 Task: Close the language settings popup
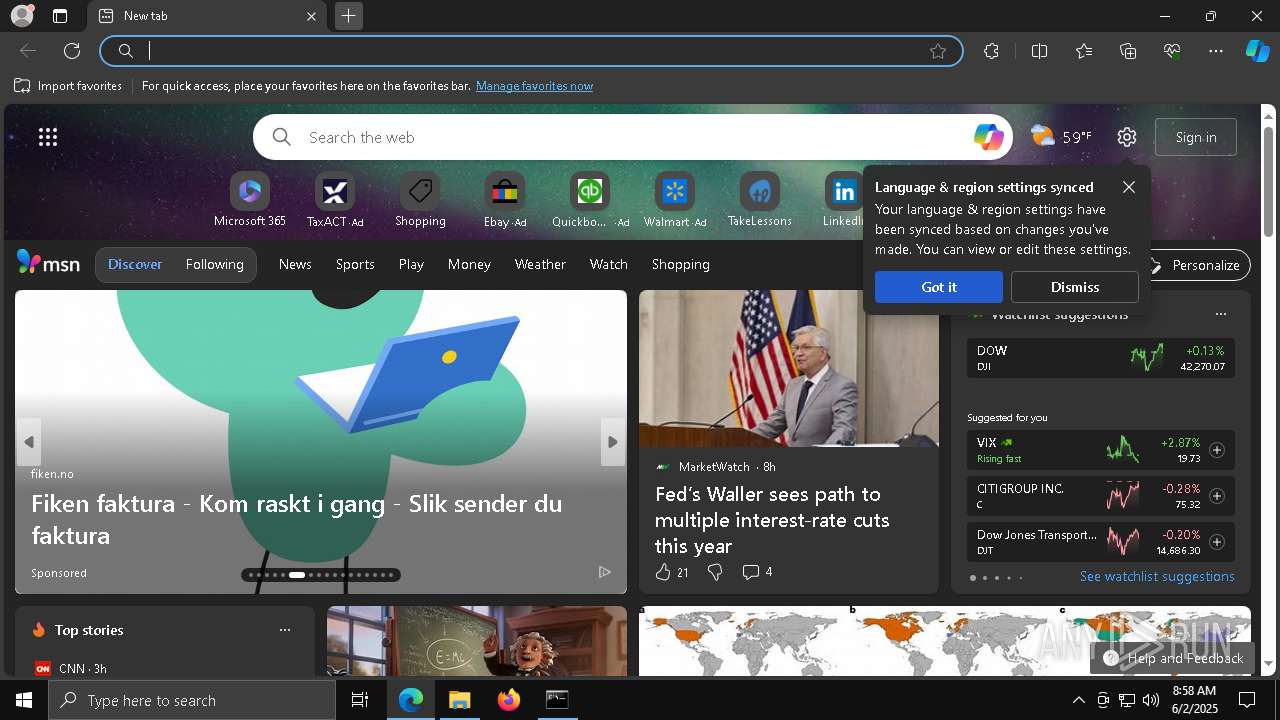[x=1129, y=187]
